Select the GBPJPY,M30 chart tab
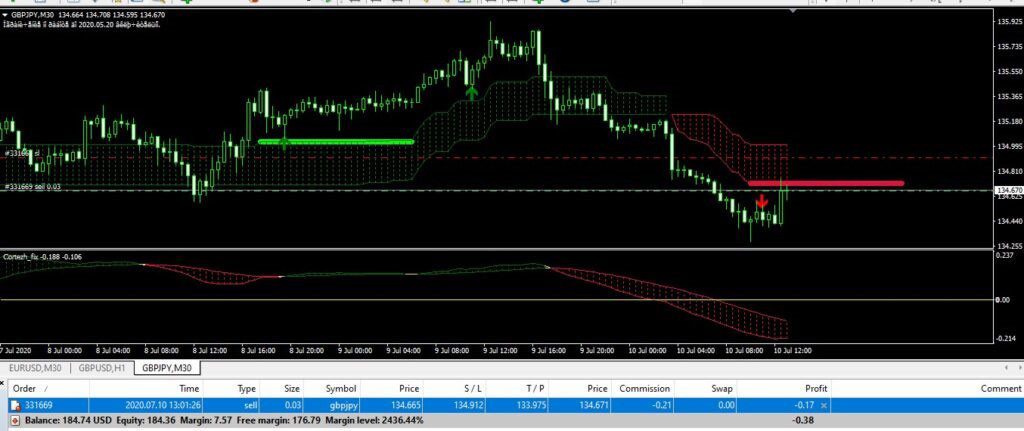 tap(167, 368)
